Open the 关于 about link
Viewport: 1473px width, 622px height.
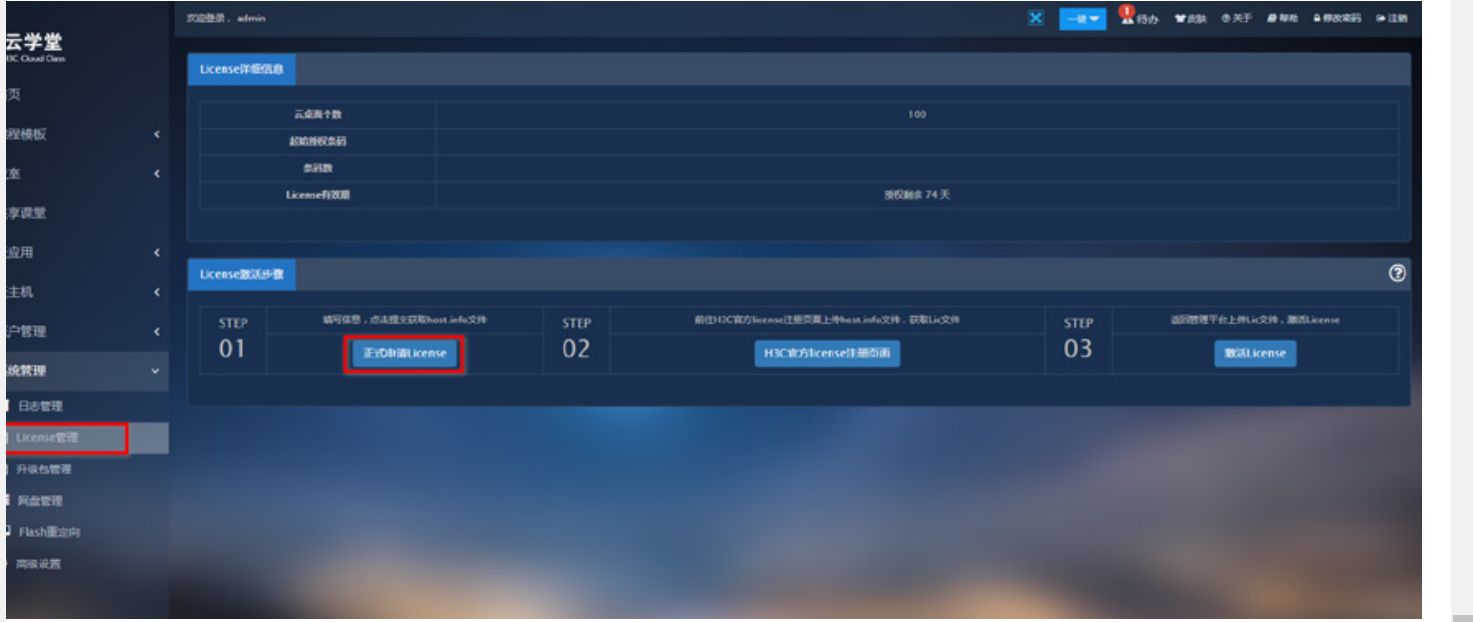[x=1236, y=19]
